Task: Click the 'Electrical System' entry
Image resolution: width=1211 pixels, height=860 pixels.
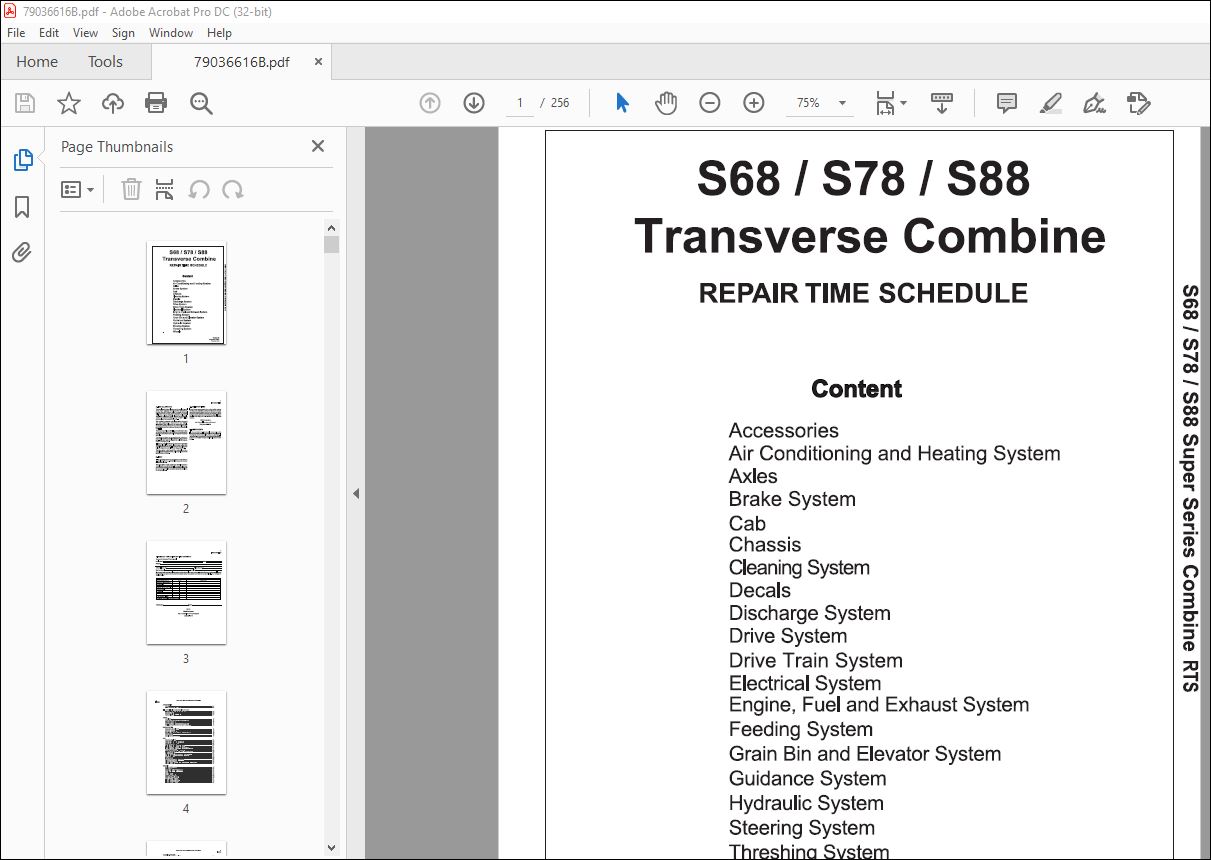Action: click(x=805, y=684)
